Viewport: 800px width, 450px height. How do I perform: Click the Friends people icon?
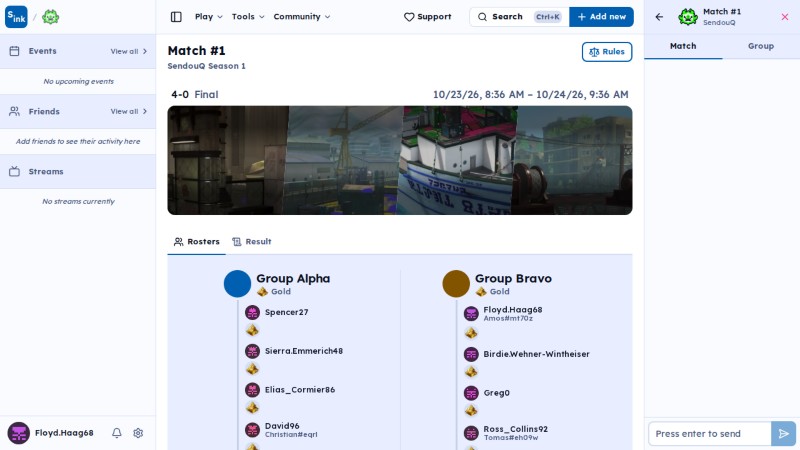[x=14, y=111]
